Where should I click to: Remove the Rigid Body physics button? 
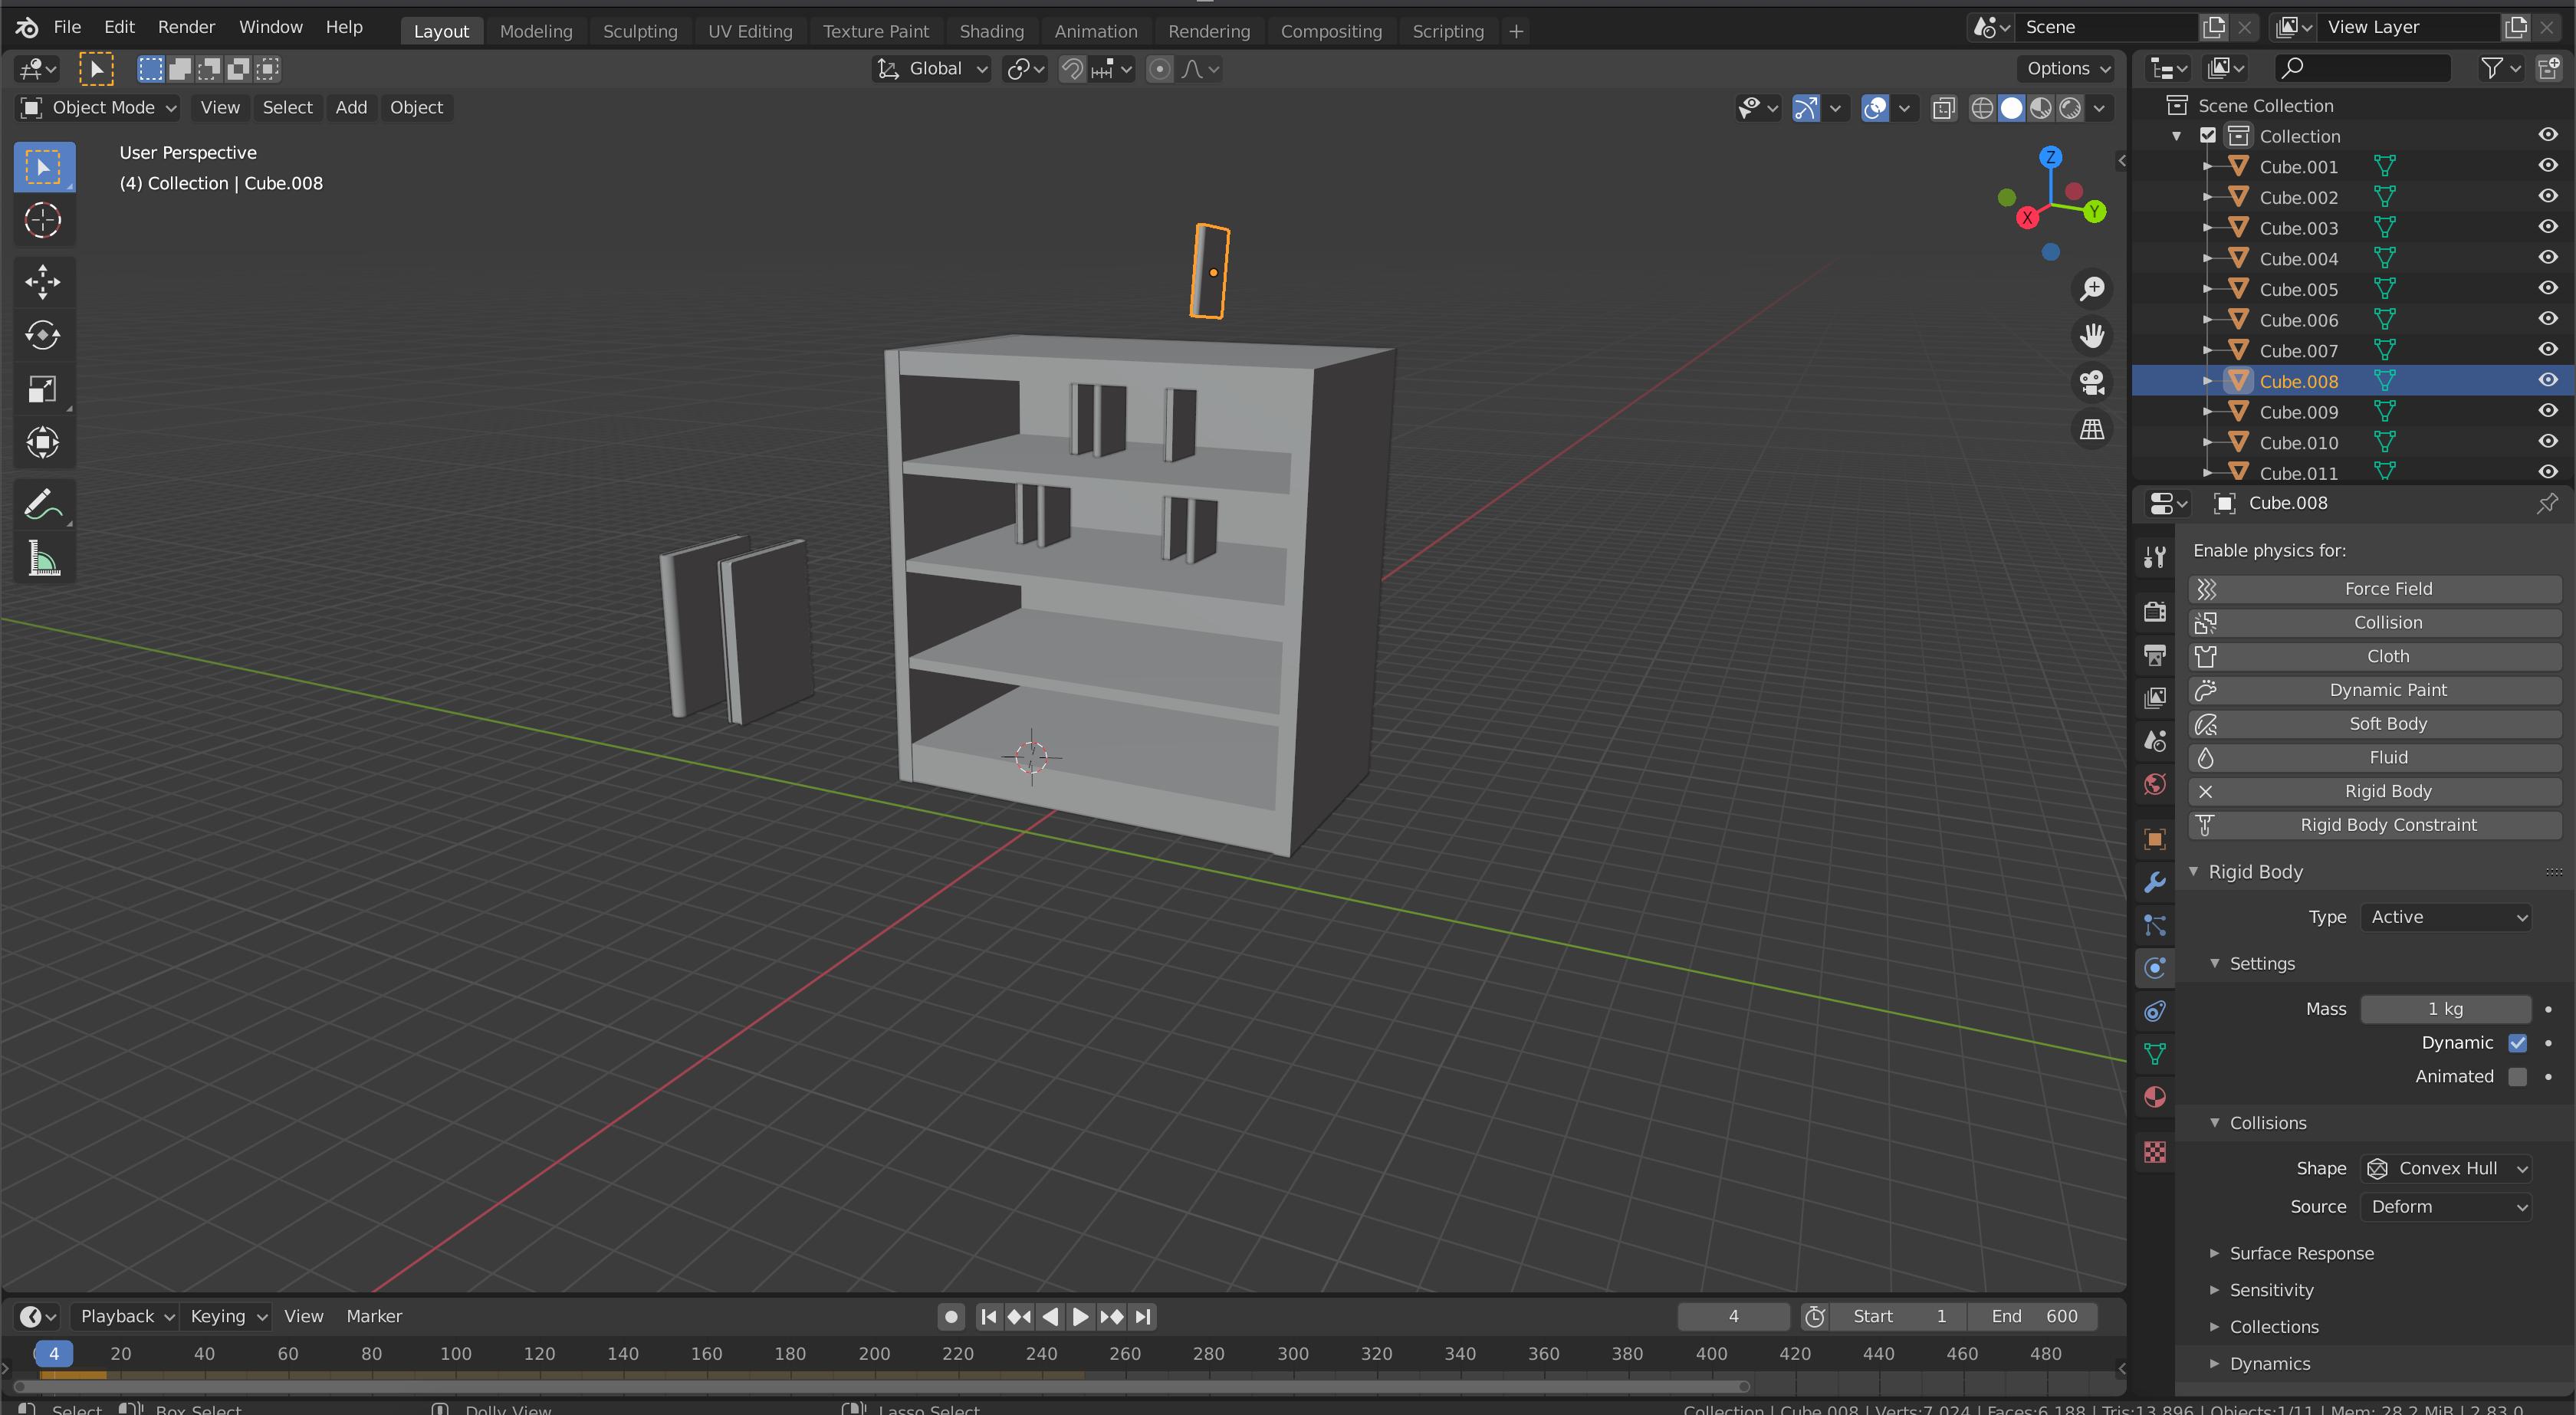(2374, 792)
